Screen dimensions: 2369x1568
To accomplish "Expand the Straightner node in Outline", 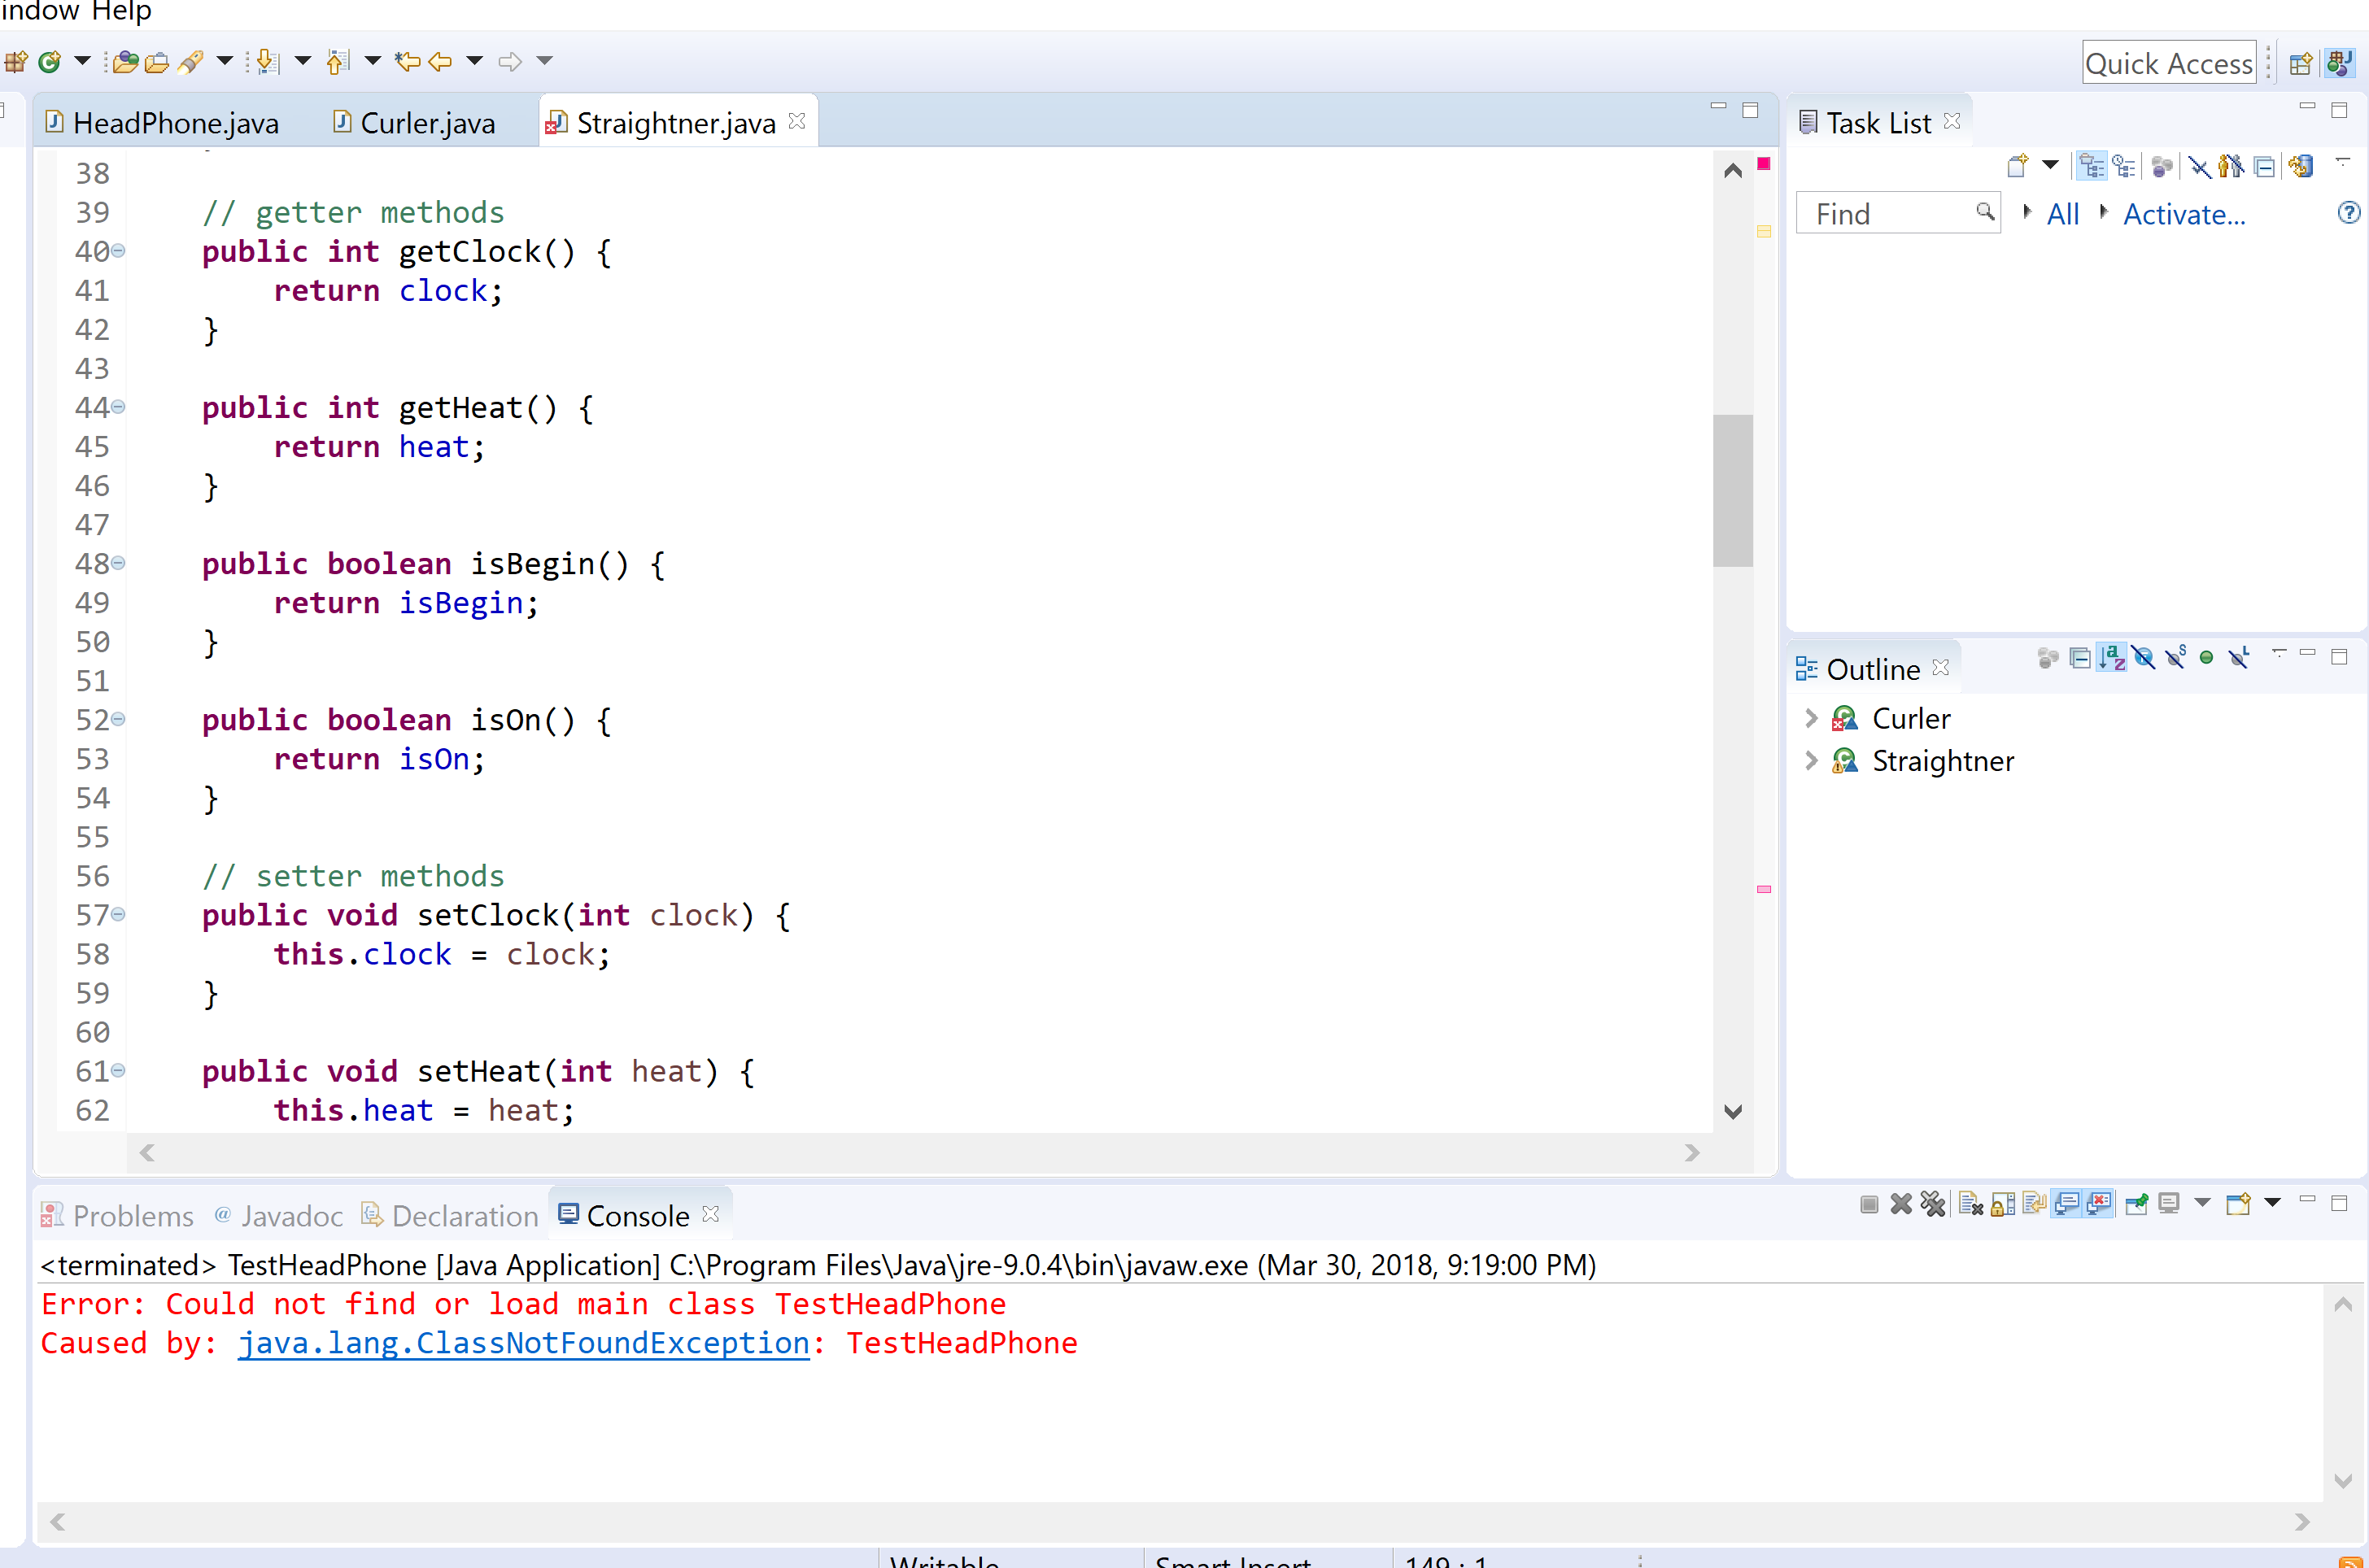I will click(x=1810, y=761).
